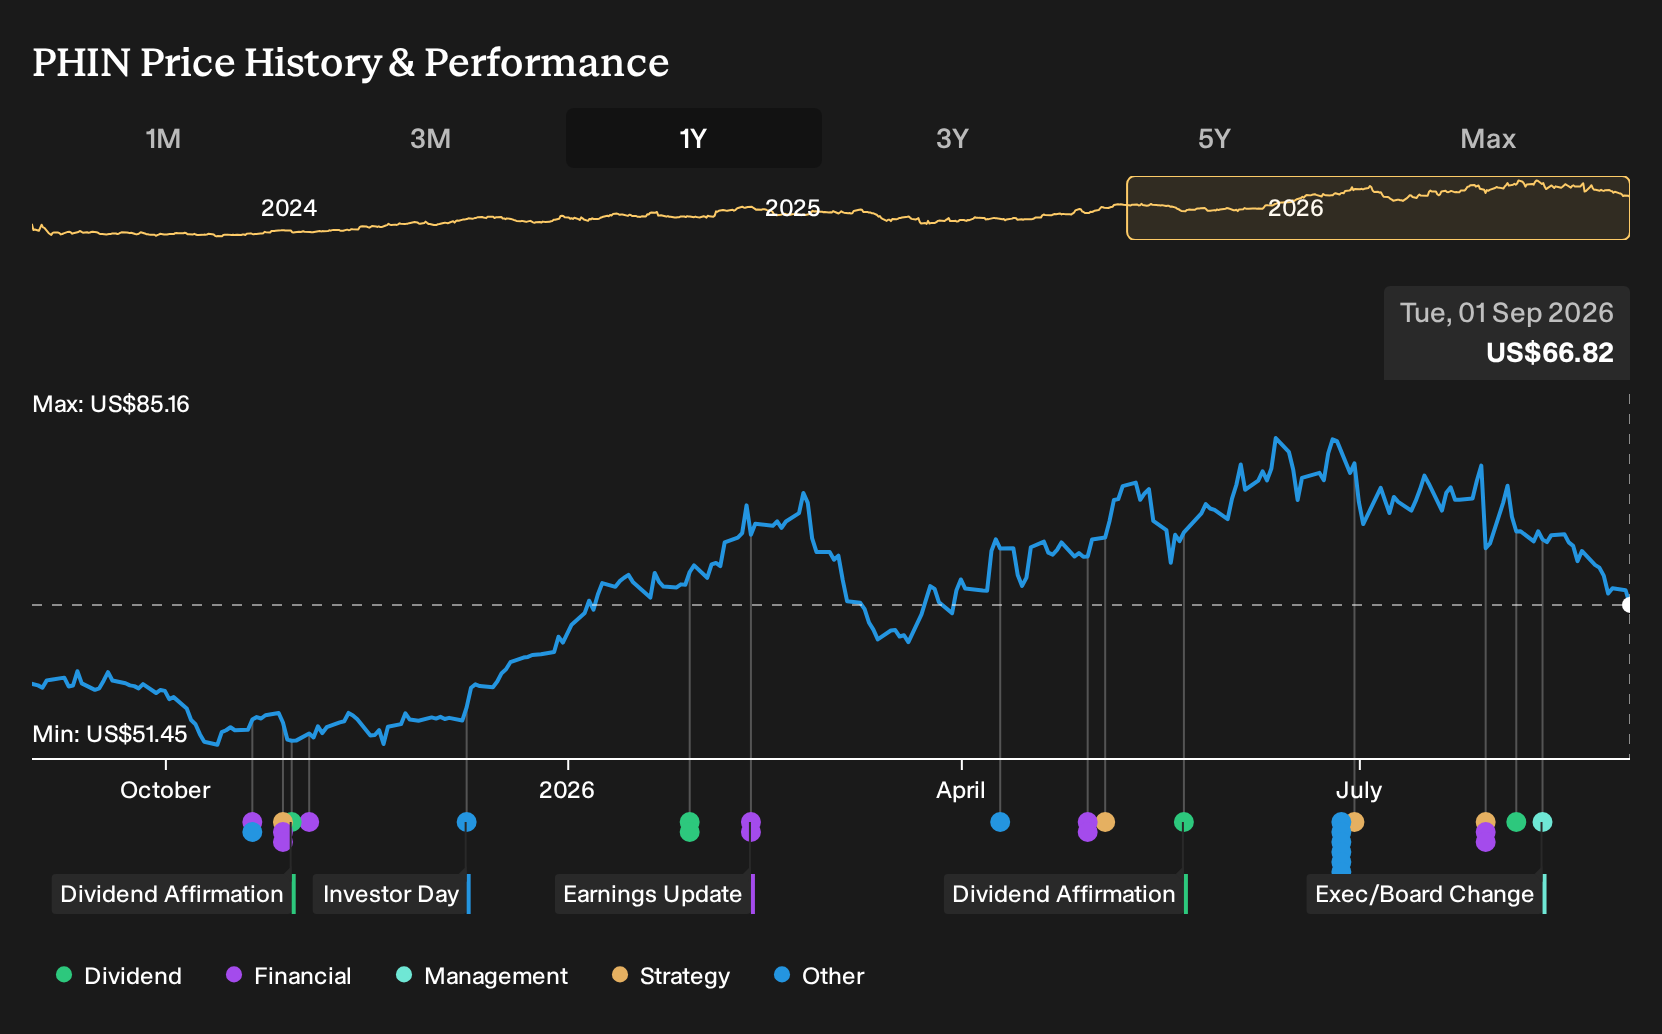Click the teal Management marker above Exec/Board Change

[1542, 822]
